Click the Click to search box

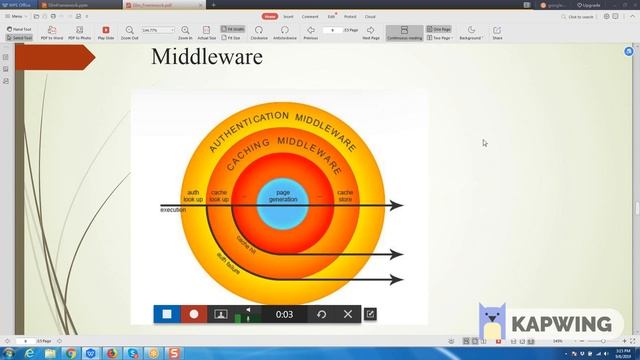point(578,17)
